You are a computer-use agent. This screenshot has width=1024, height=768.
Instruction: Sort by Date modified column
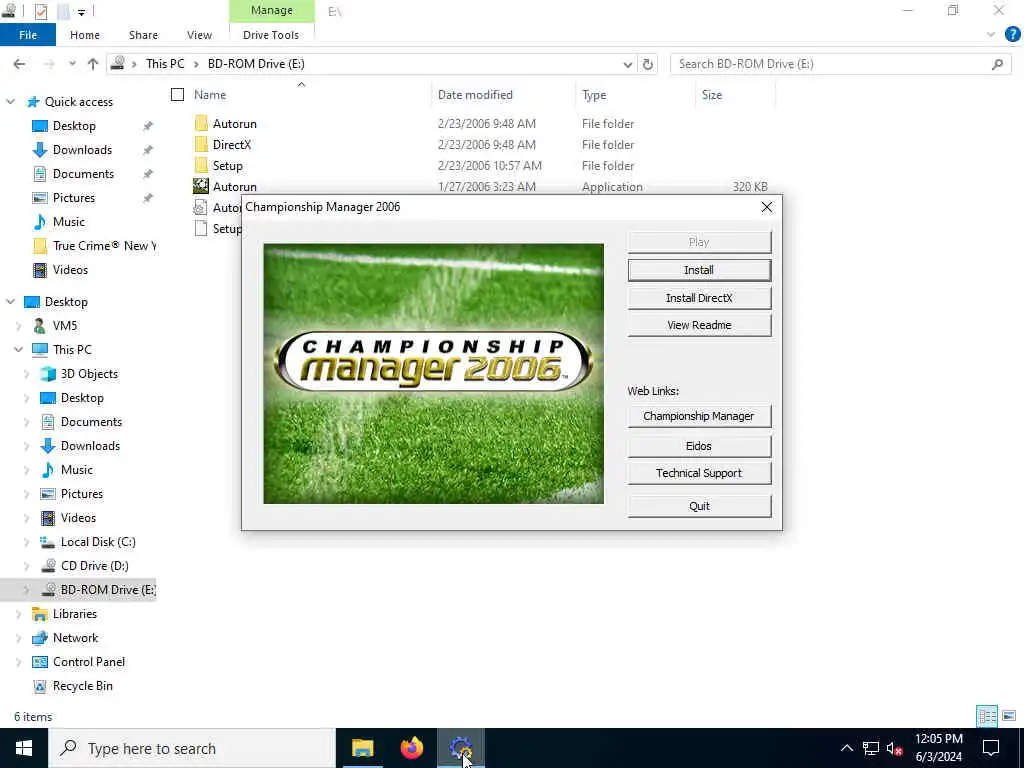tap(475, 95)
